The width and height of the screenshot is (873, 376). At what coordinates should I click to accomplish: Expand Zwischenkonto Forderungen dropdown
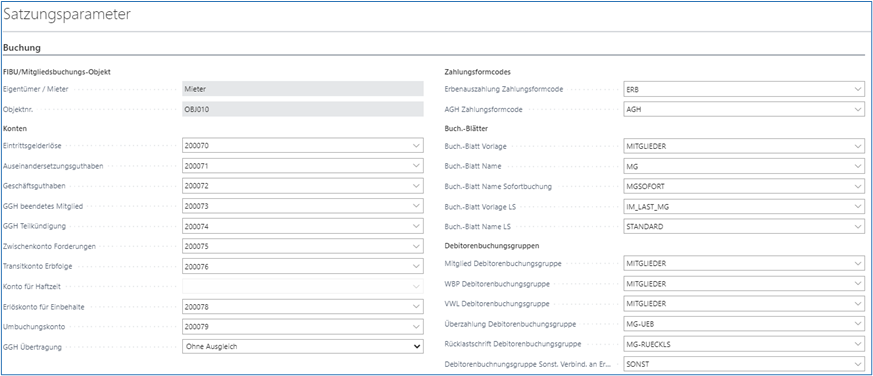point(415,246)
